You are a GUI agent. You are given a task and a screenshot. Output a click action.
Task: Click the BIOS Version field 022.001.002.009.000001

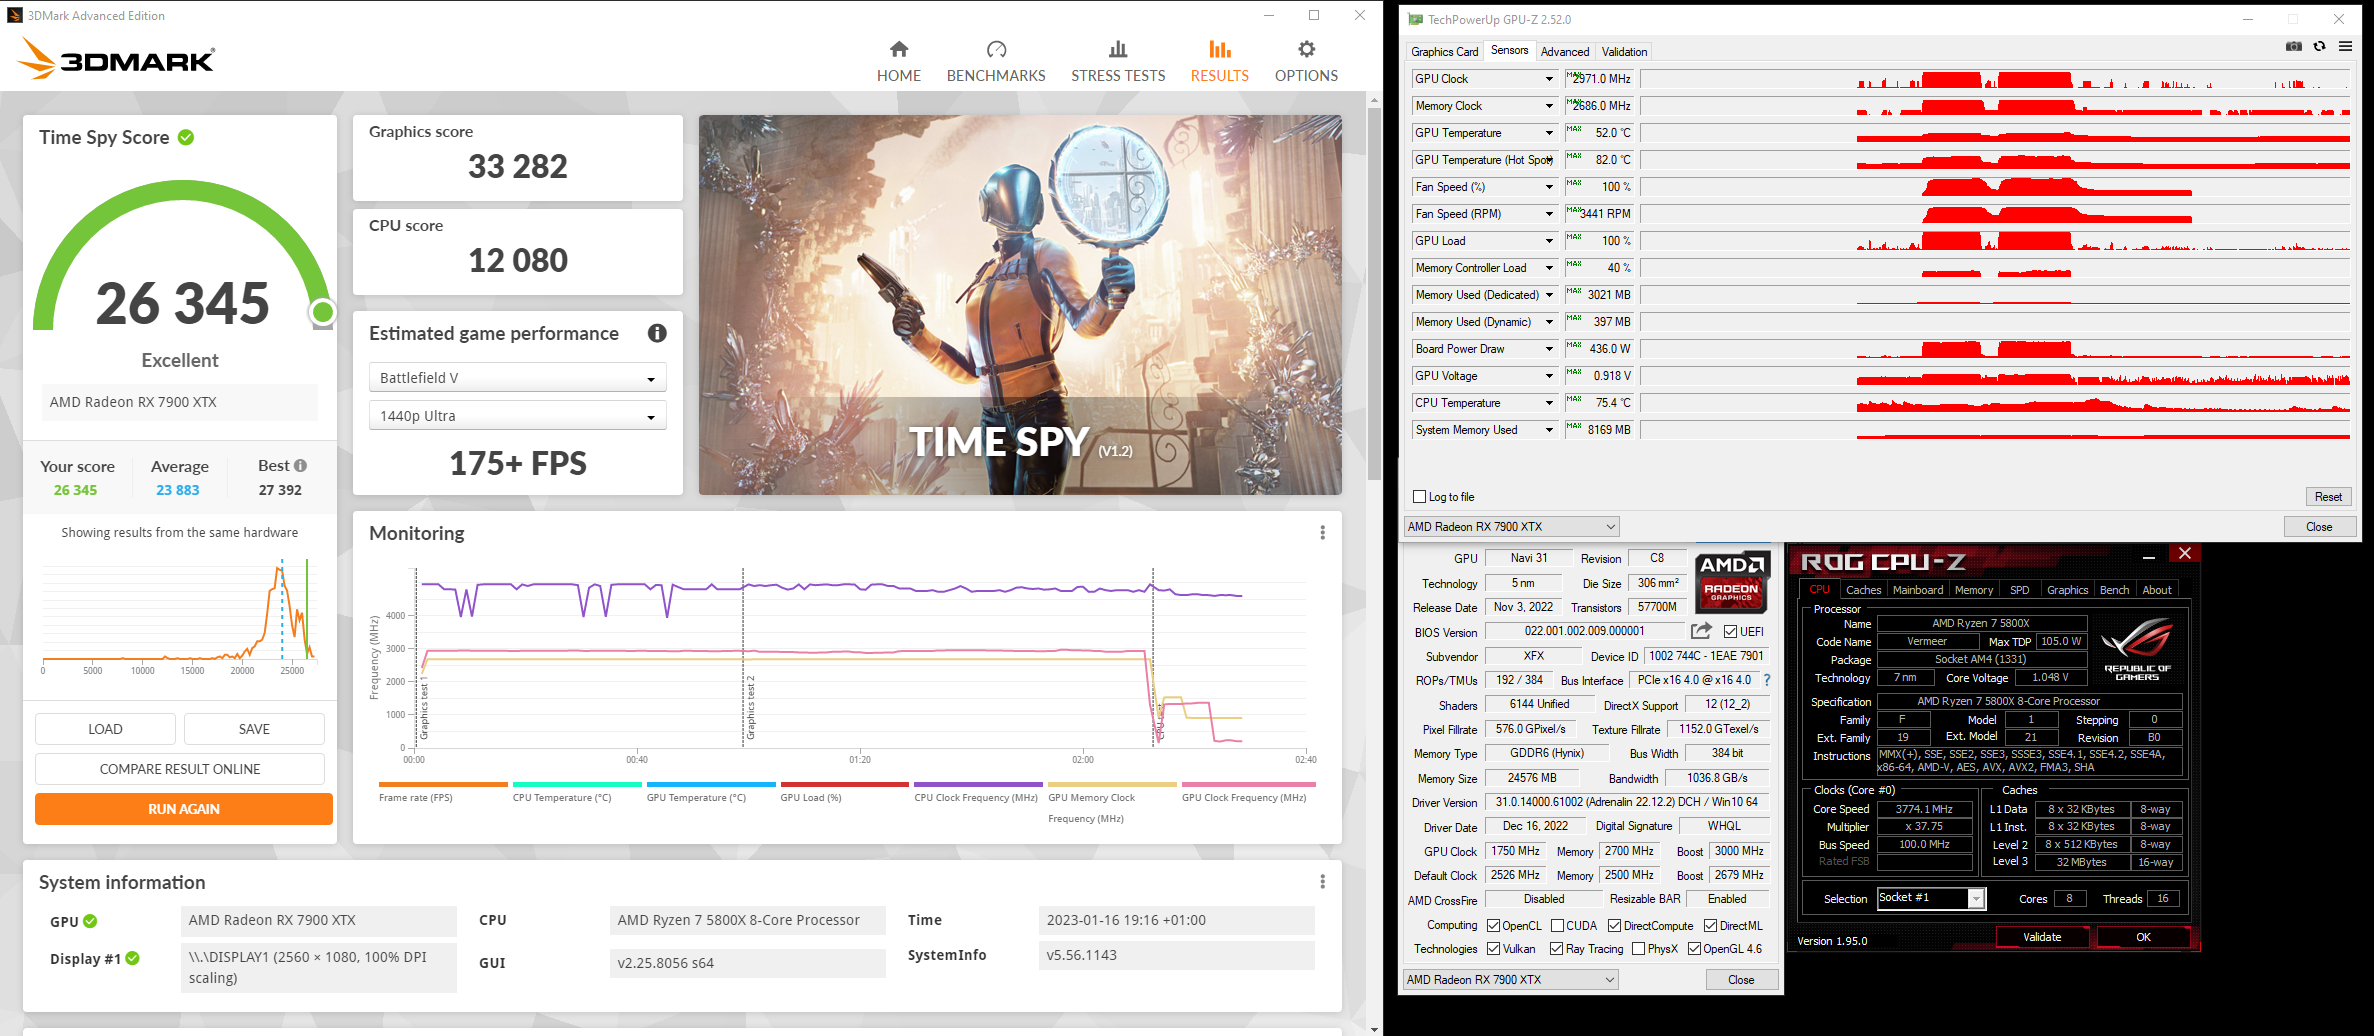tap(1584, 631)
